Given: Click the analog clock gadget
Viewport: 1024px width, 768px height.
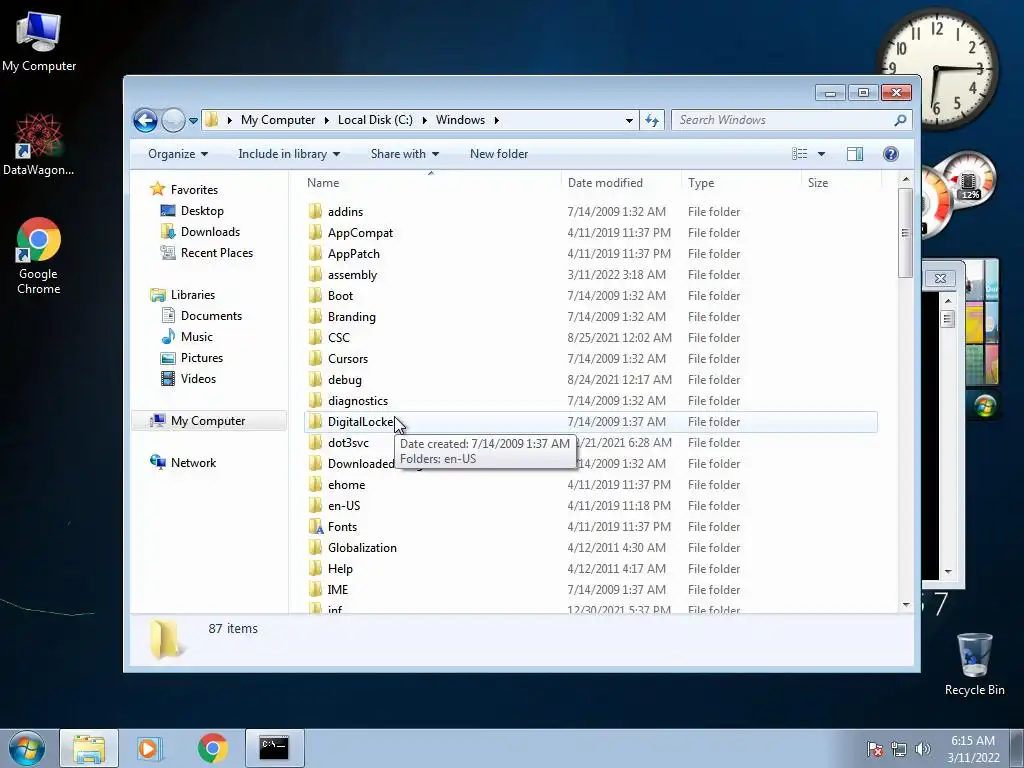Looking at the screenshot, I should pos(936,69).
